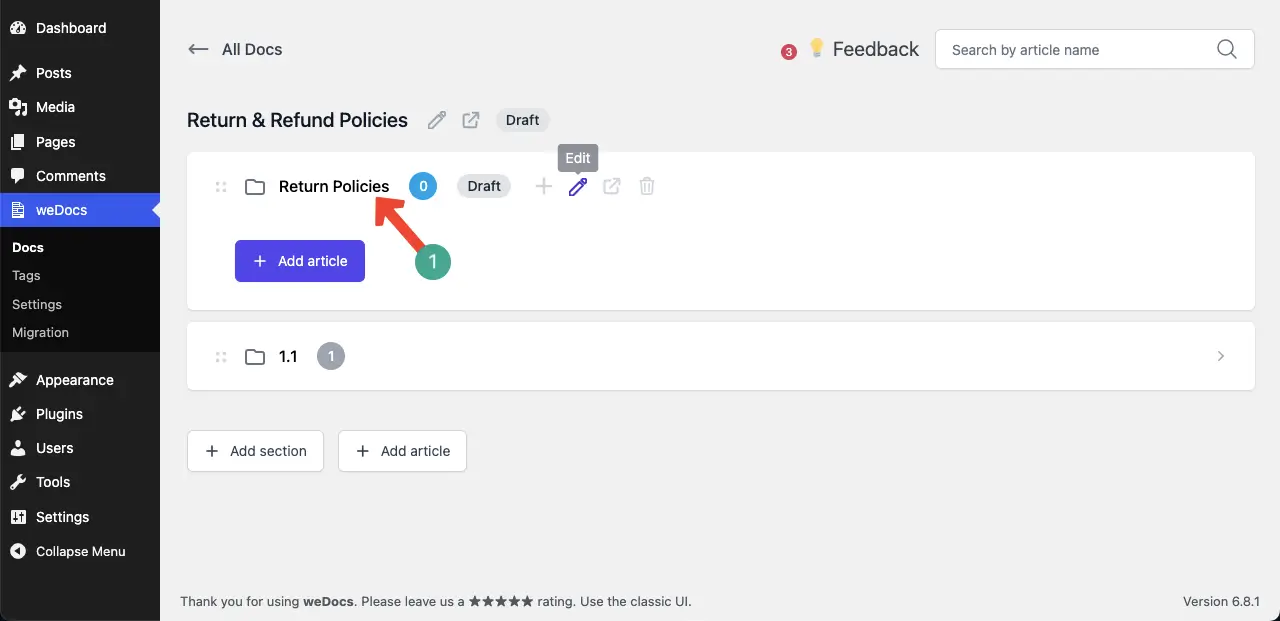Click the Add section button
This screenshot has height=621, width=1280.
(x=255, y=451)
